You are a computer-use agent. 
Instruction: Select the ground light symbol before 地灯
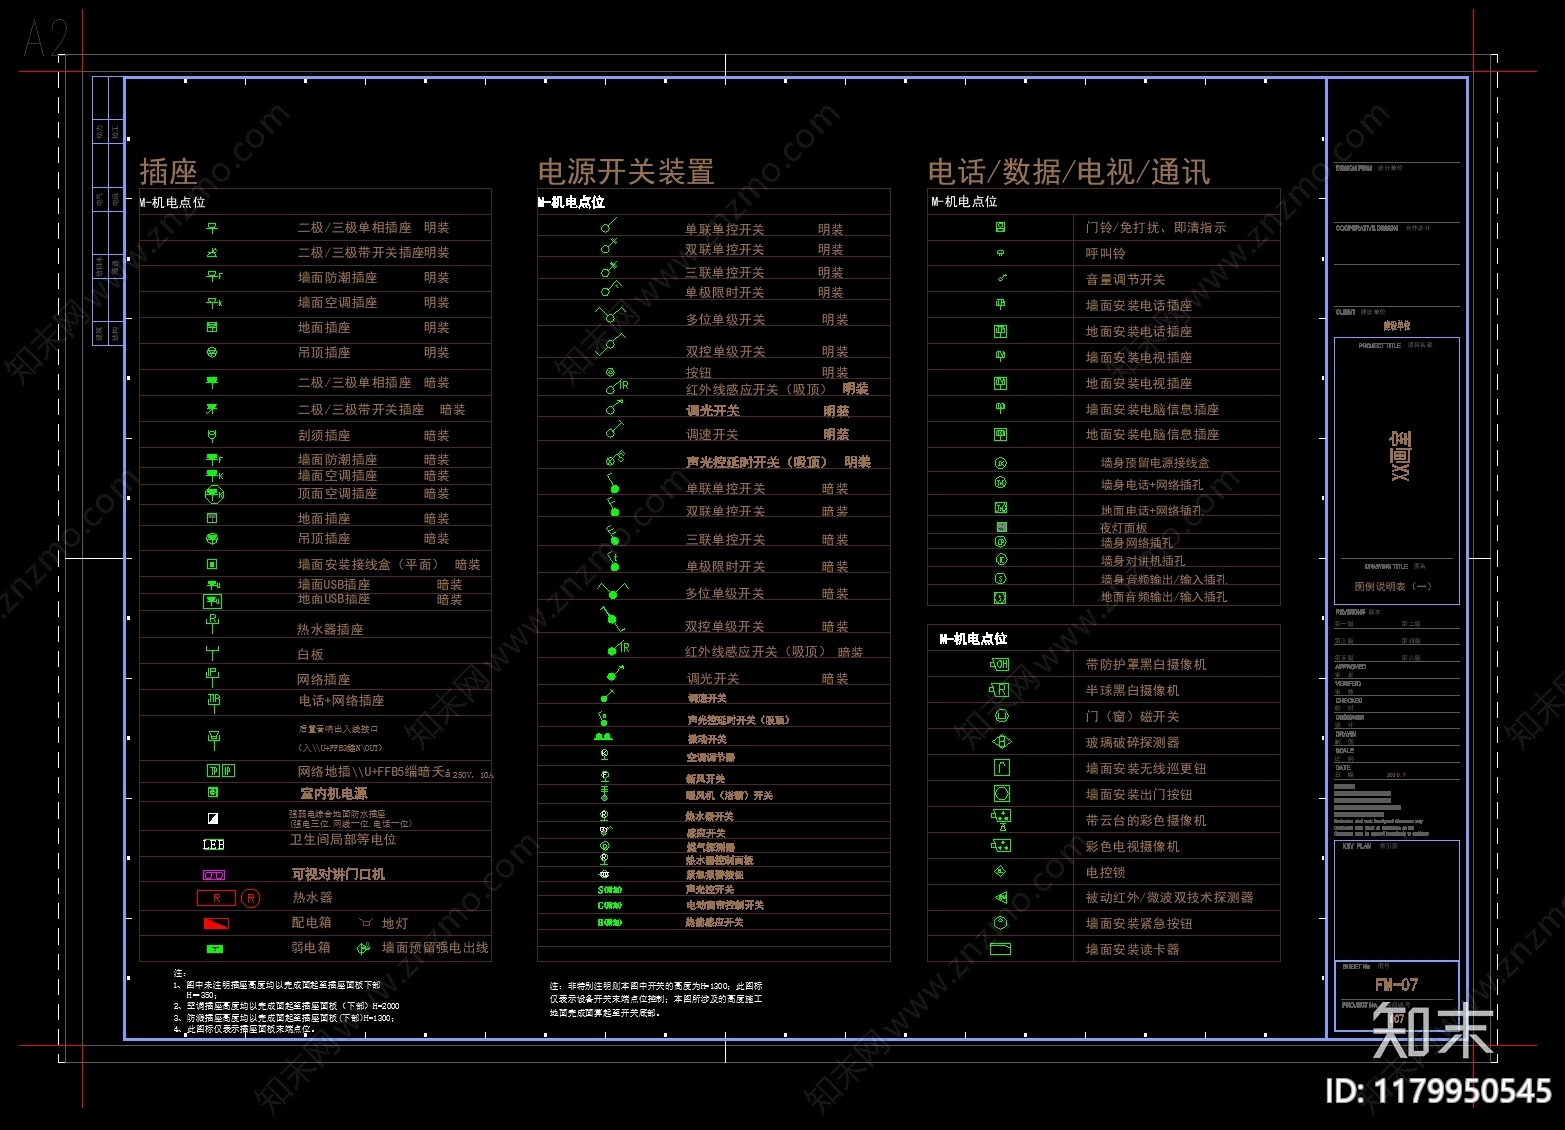364,923
